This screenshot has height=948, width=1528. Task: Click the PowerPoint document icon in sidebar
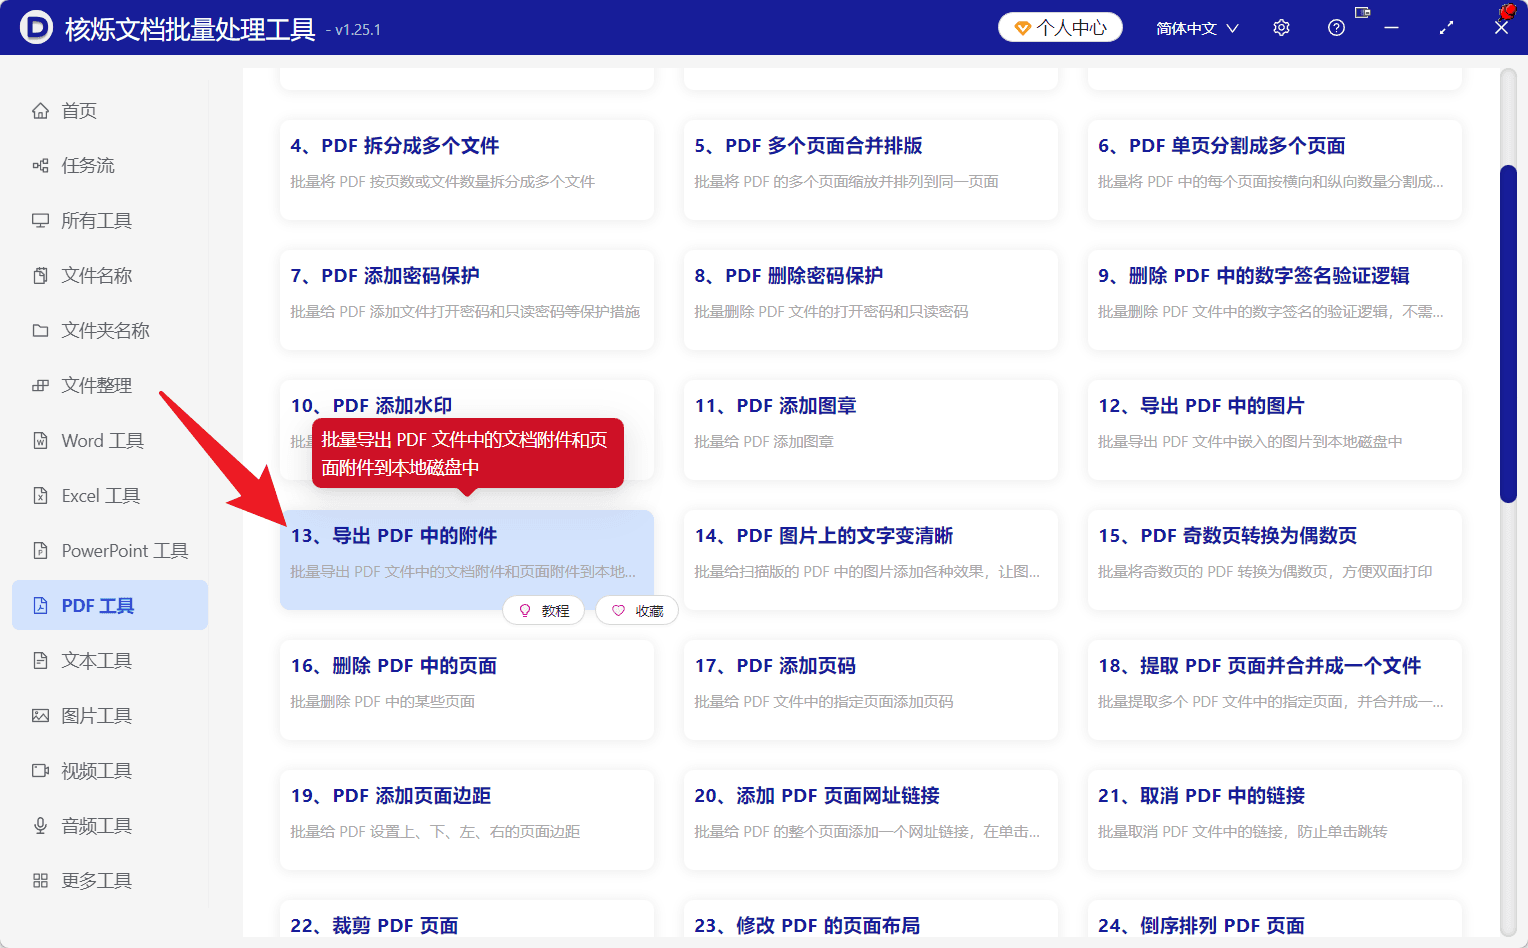[x=40, y=551]
